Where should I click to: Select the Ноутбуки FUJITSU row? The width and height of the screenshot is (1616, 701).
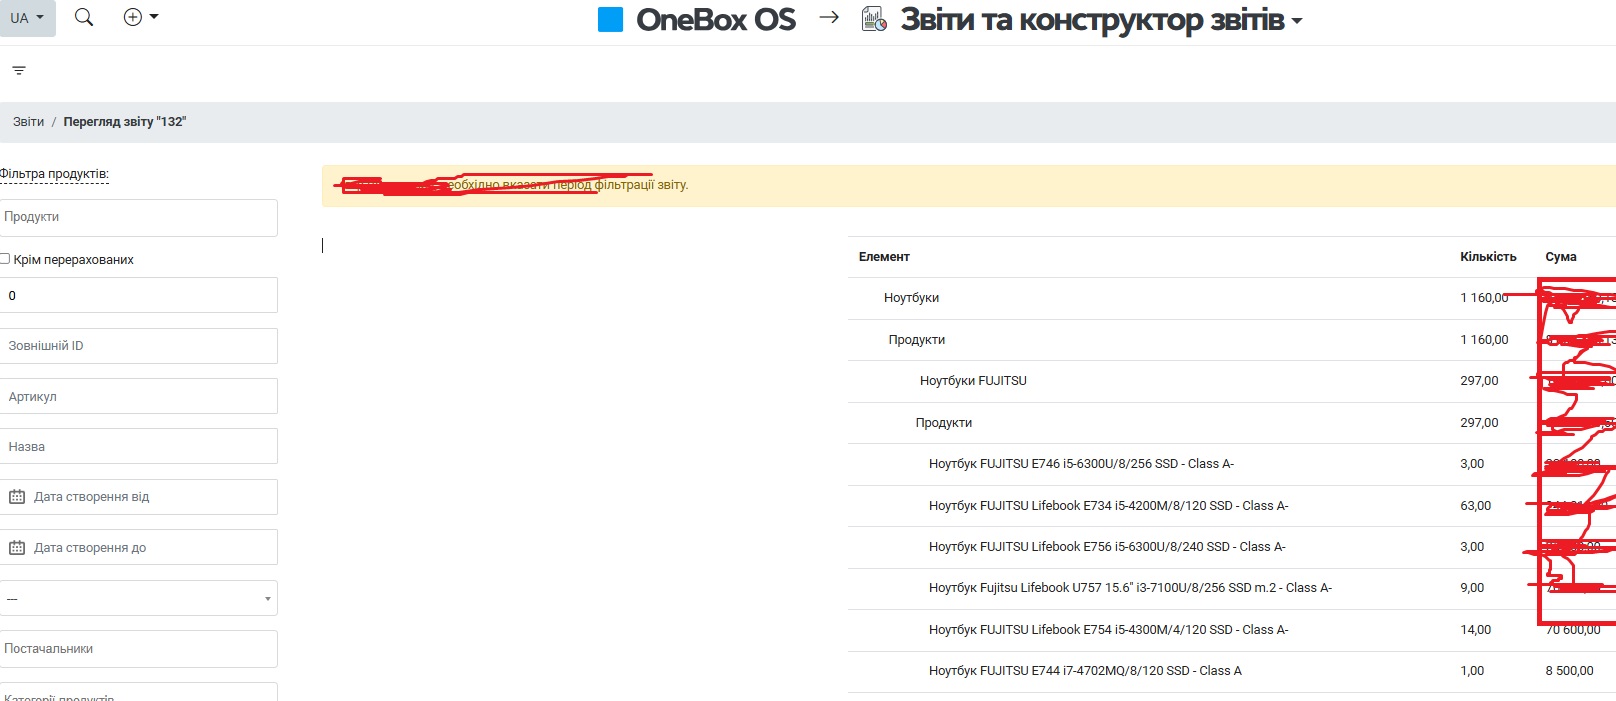click(x=1232, y=381)
